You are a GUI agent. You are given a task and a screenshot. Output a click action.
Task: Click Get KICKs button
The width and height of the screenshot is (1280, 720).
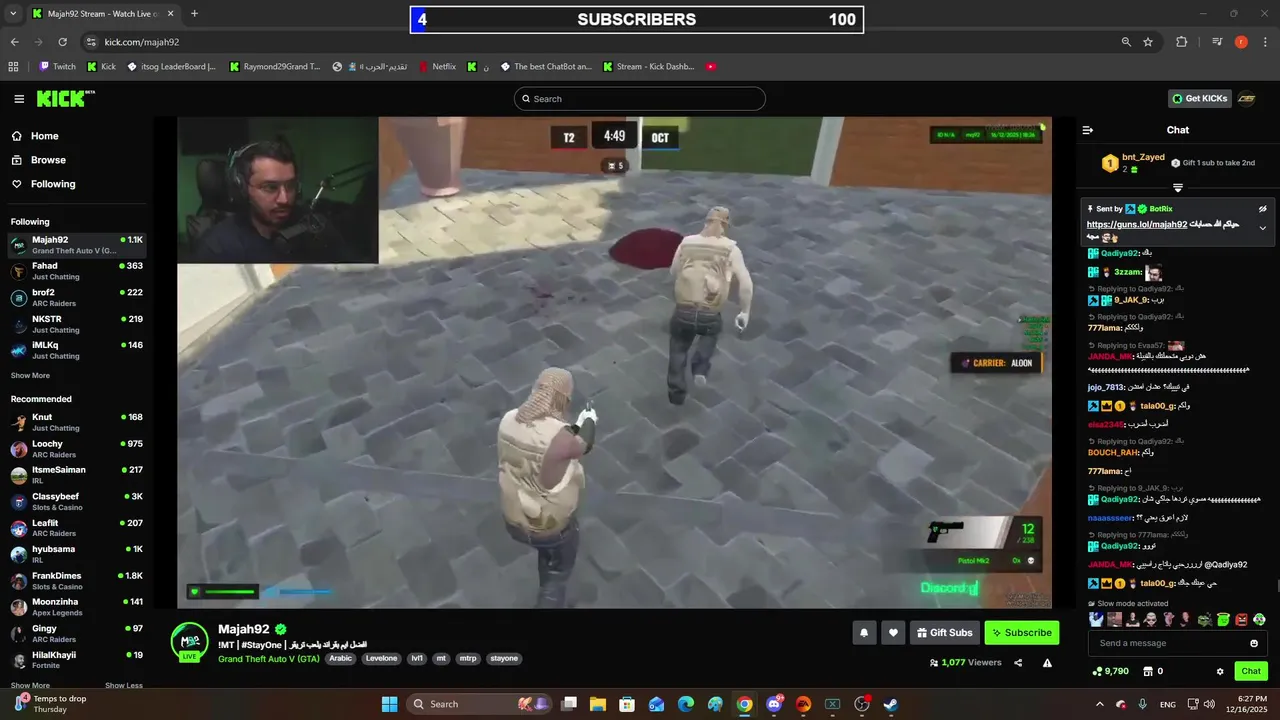pos(1199,98)
